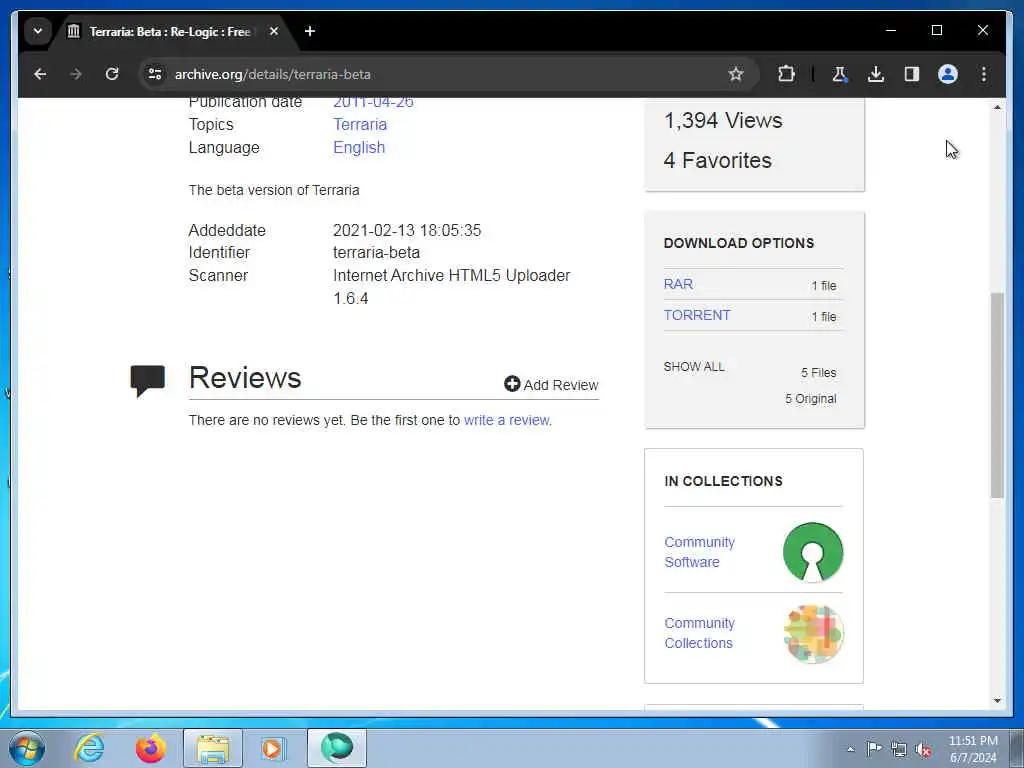Click the scrollbar down arrow
The width and height of the screenshot is (1024, 768).
point(997,701)
